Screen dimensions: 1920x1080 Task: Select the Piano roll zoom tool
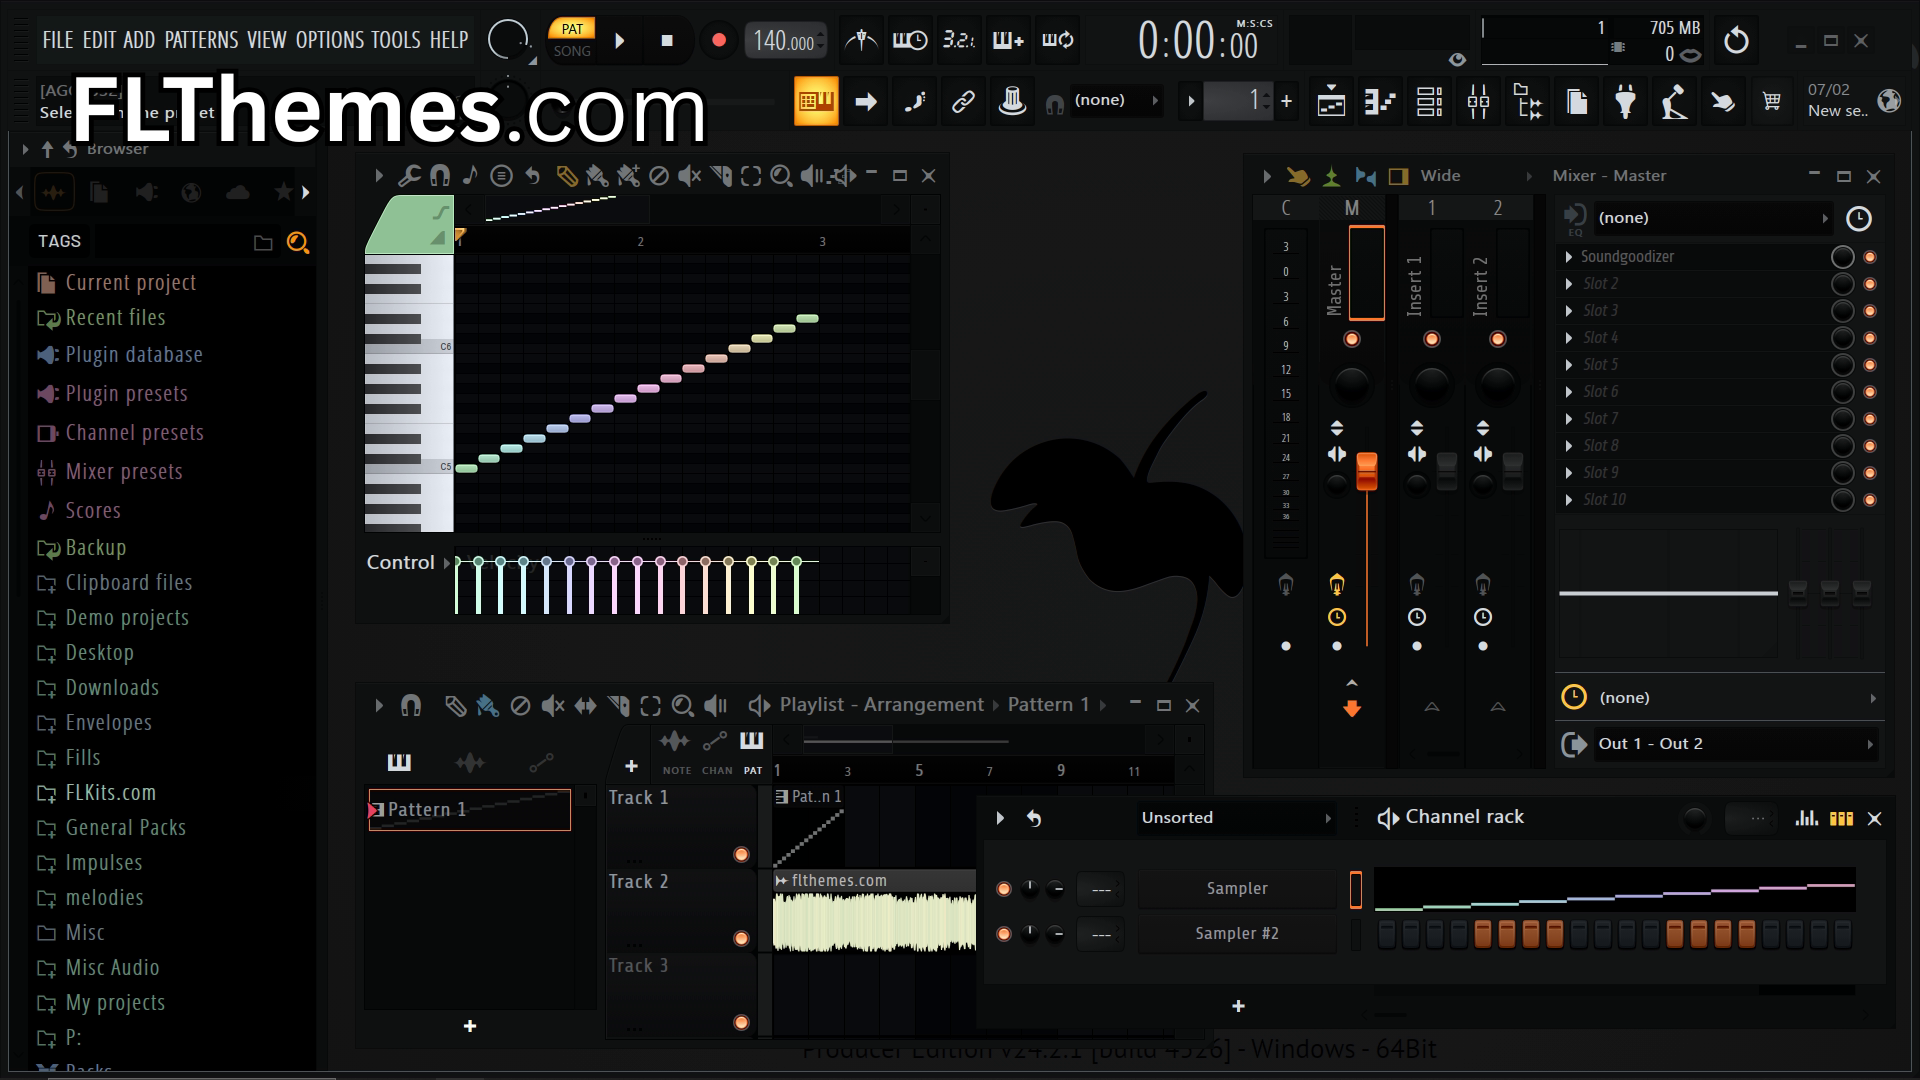(x=781, y=176)
